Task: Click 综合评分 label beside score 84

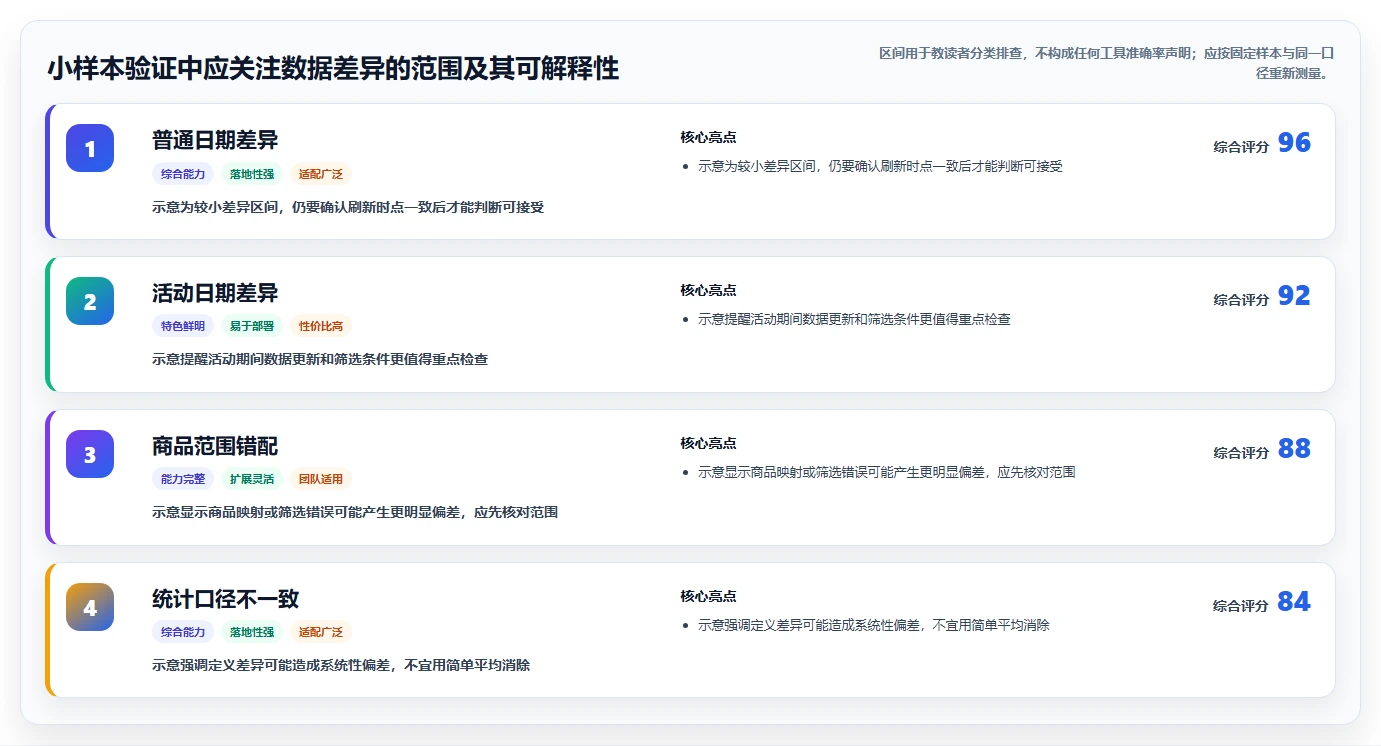Action: pyautogui.click(x=1241, y=605)
